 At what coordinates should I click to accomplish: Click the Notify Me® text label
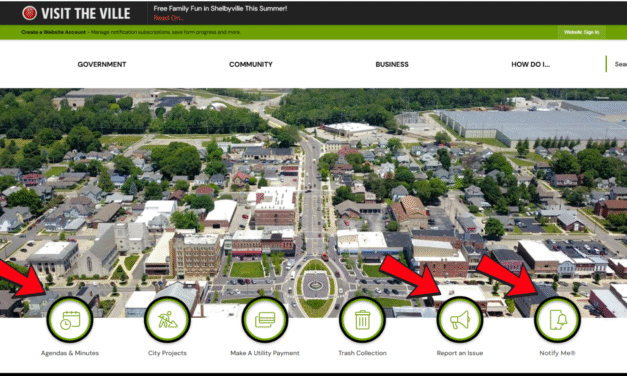coord(557,353)
